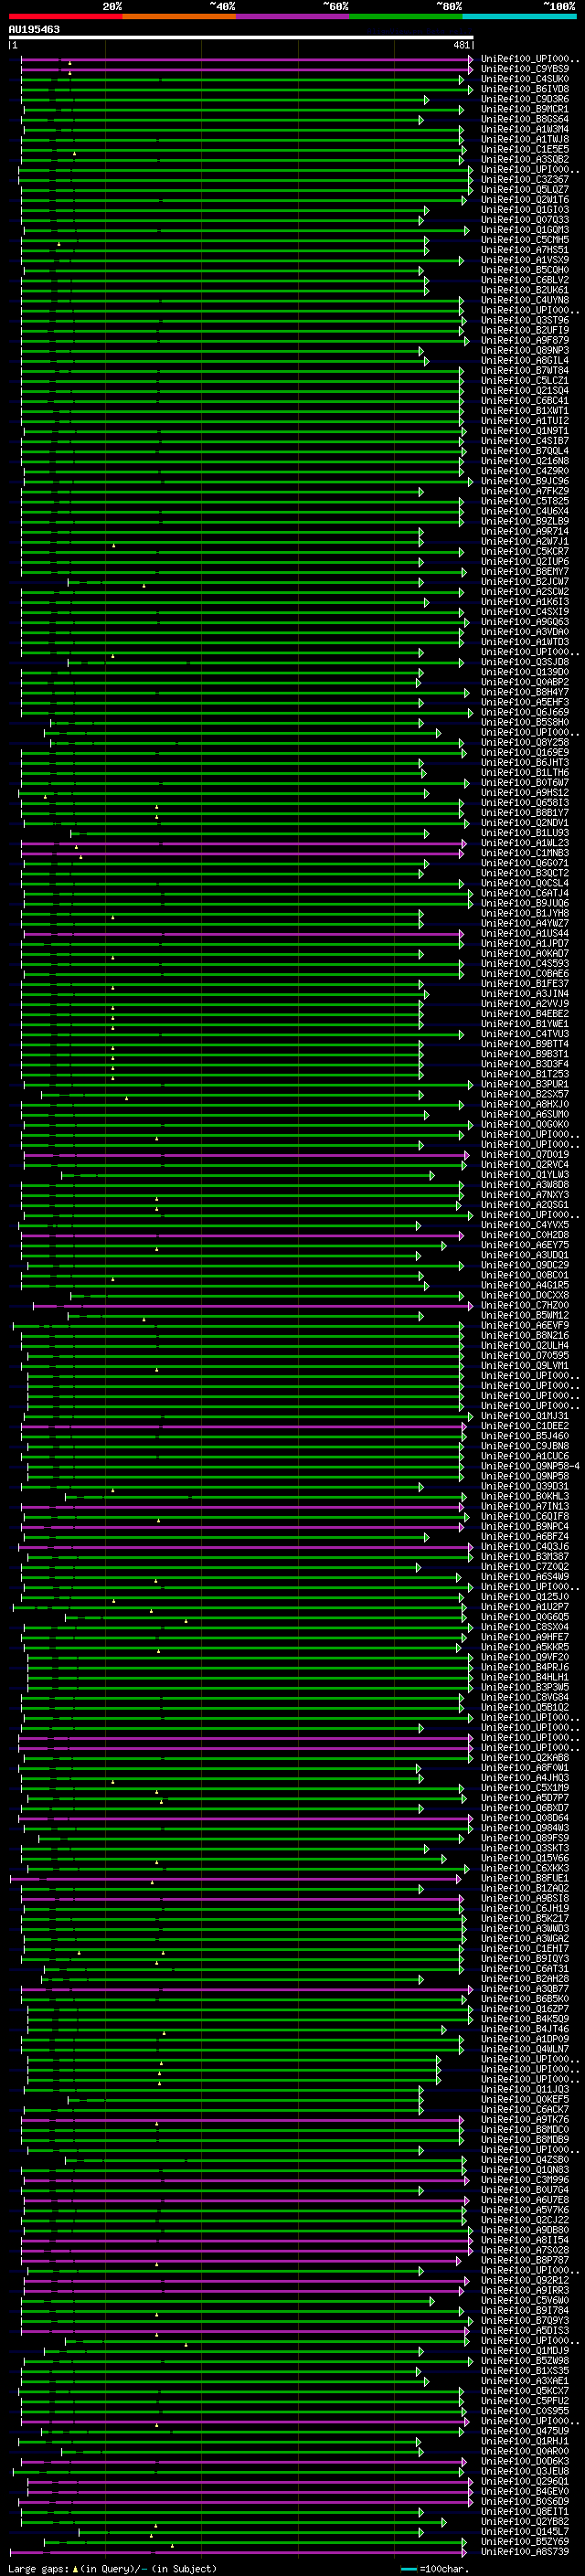The width and height of the screenshot is (585, 2576).
Task: Choose hit UniRef100_Q5LQZ7
Action: click(x=525, y=190)
